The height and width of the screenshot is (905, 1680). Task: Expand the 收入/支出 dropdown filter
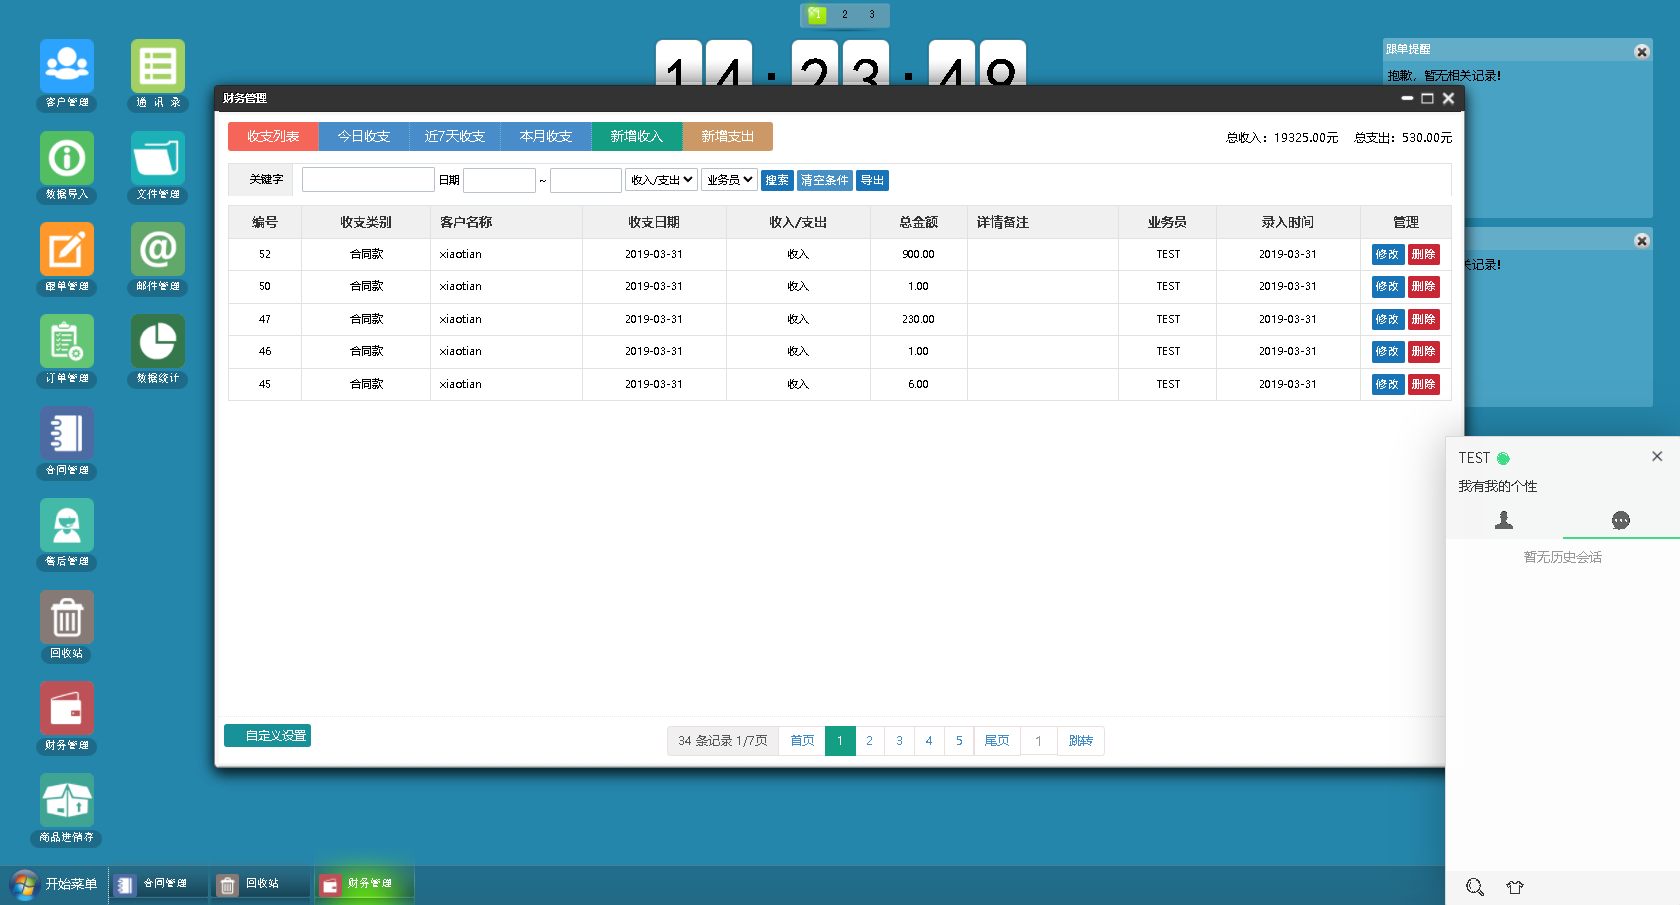coord(661,180)
